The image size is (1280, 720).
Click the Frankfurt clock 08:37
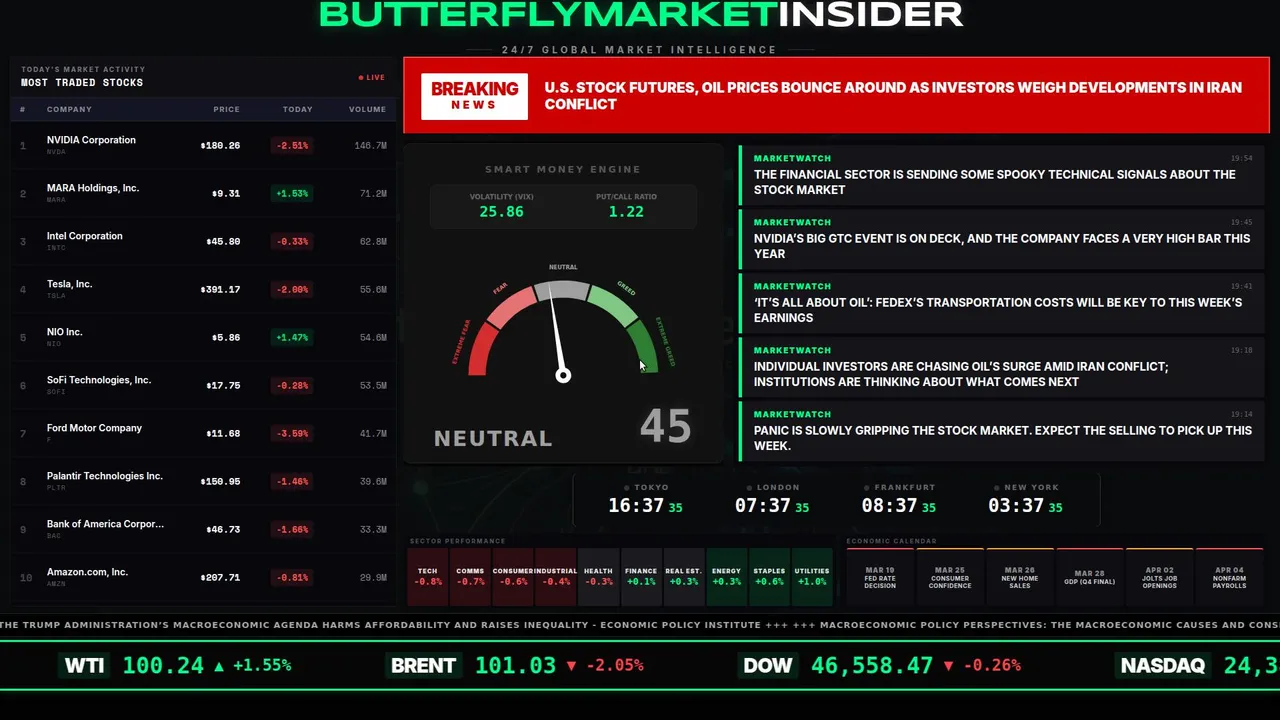coord(889,506)
